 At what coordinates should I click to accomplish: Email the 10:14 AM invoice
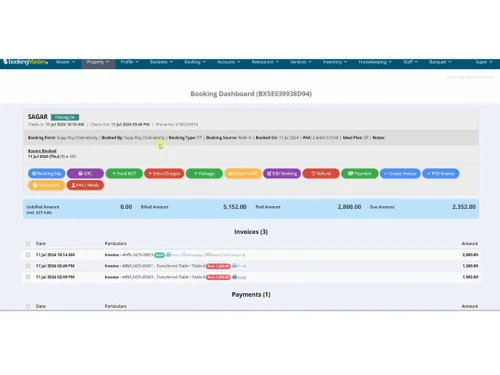(213, 255)
